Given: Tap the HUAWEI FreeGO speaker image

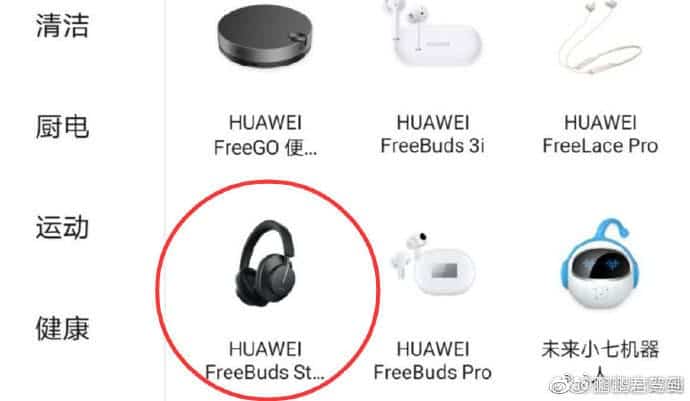Looking at the screenshot, I should [x=265, y=37].
